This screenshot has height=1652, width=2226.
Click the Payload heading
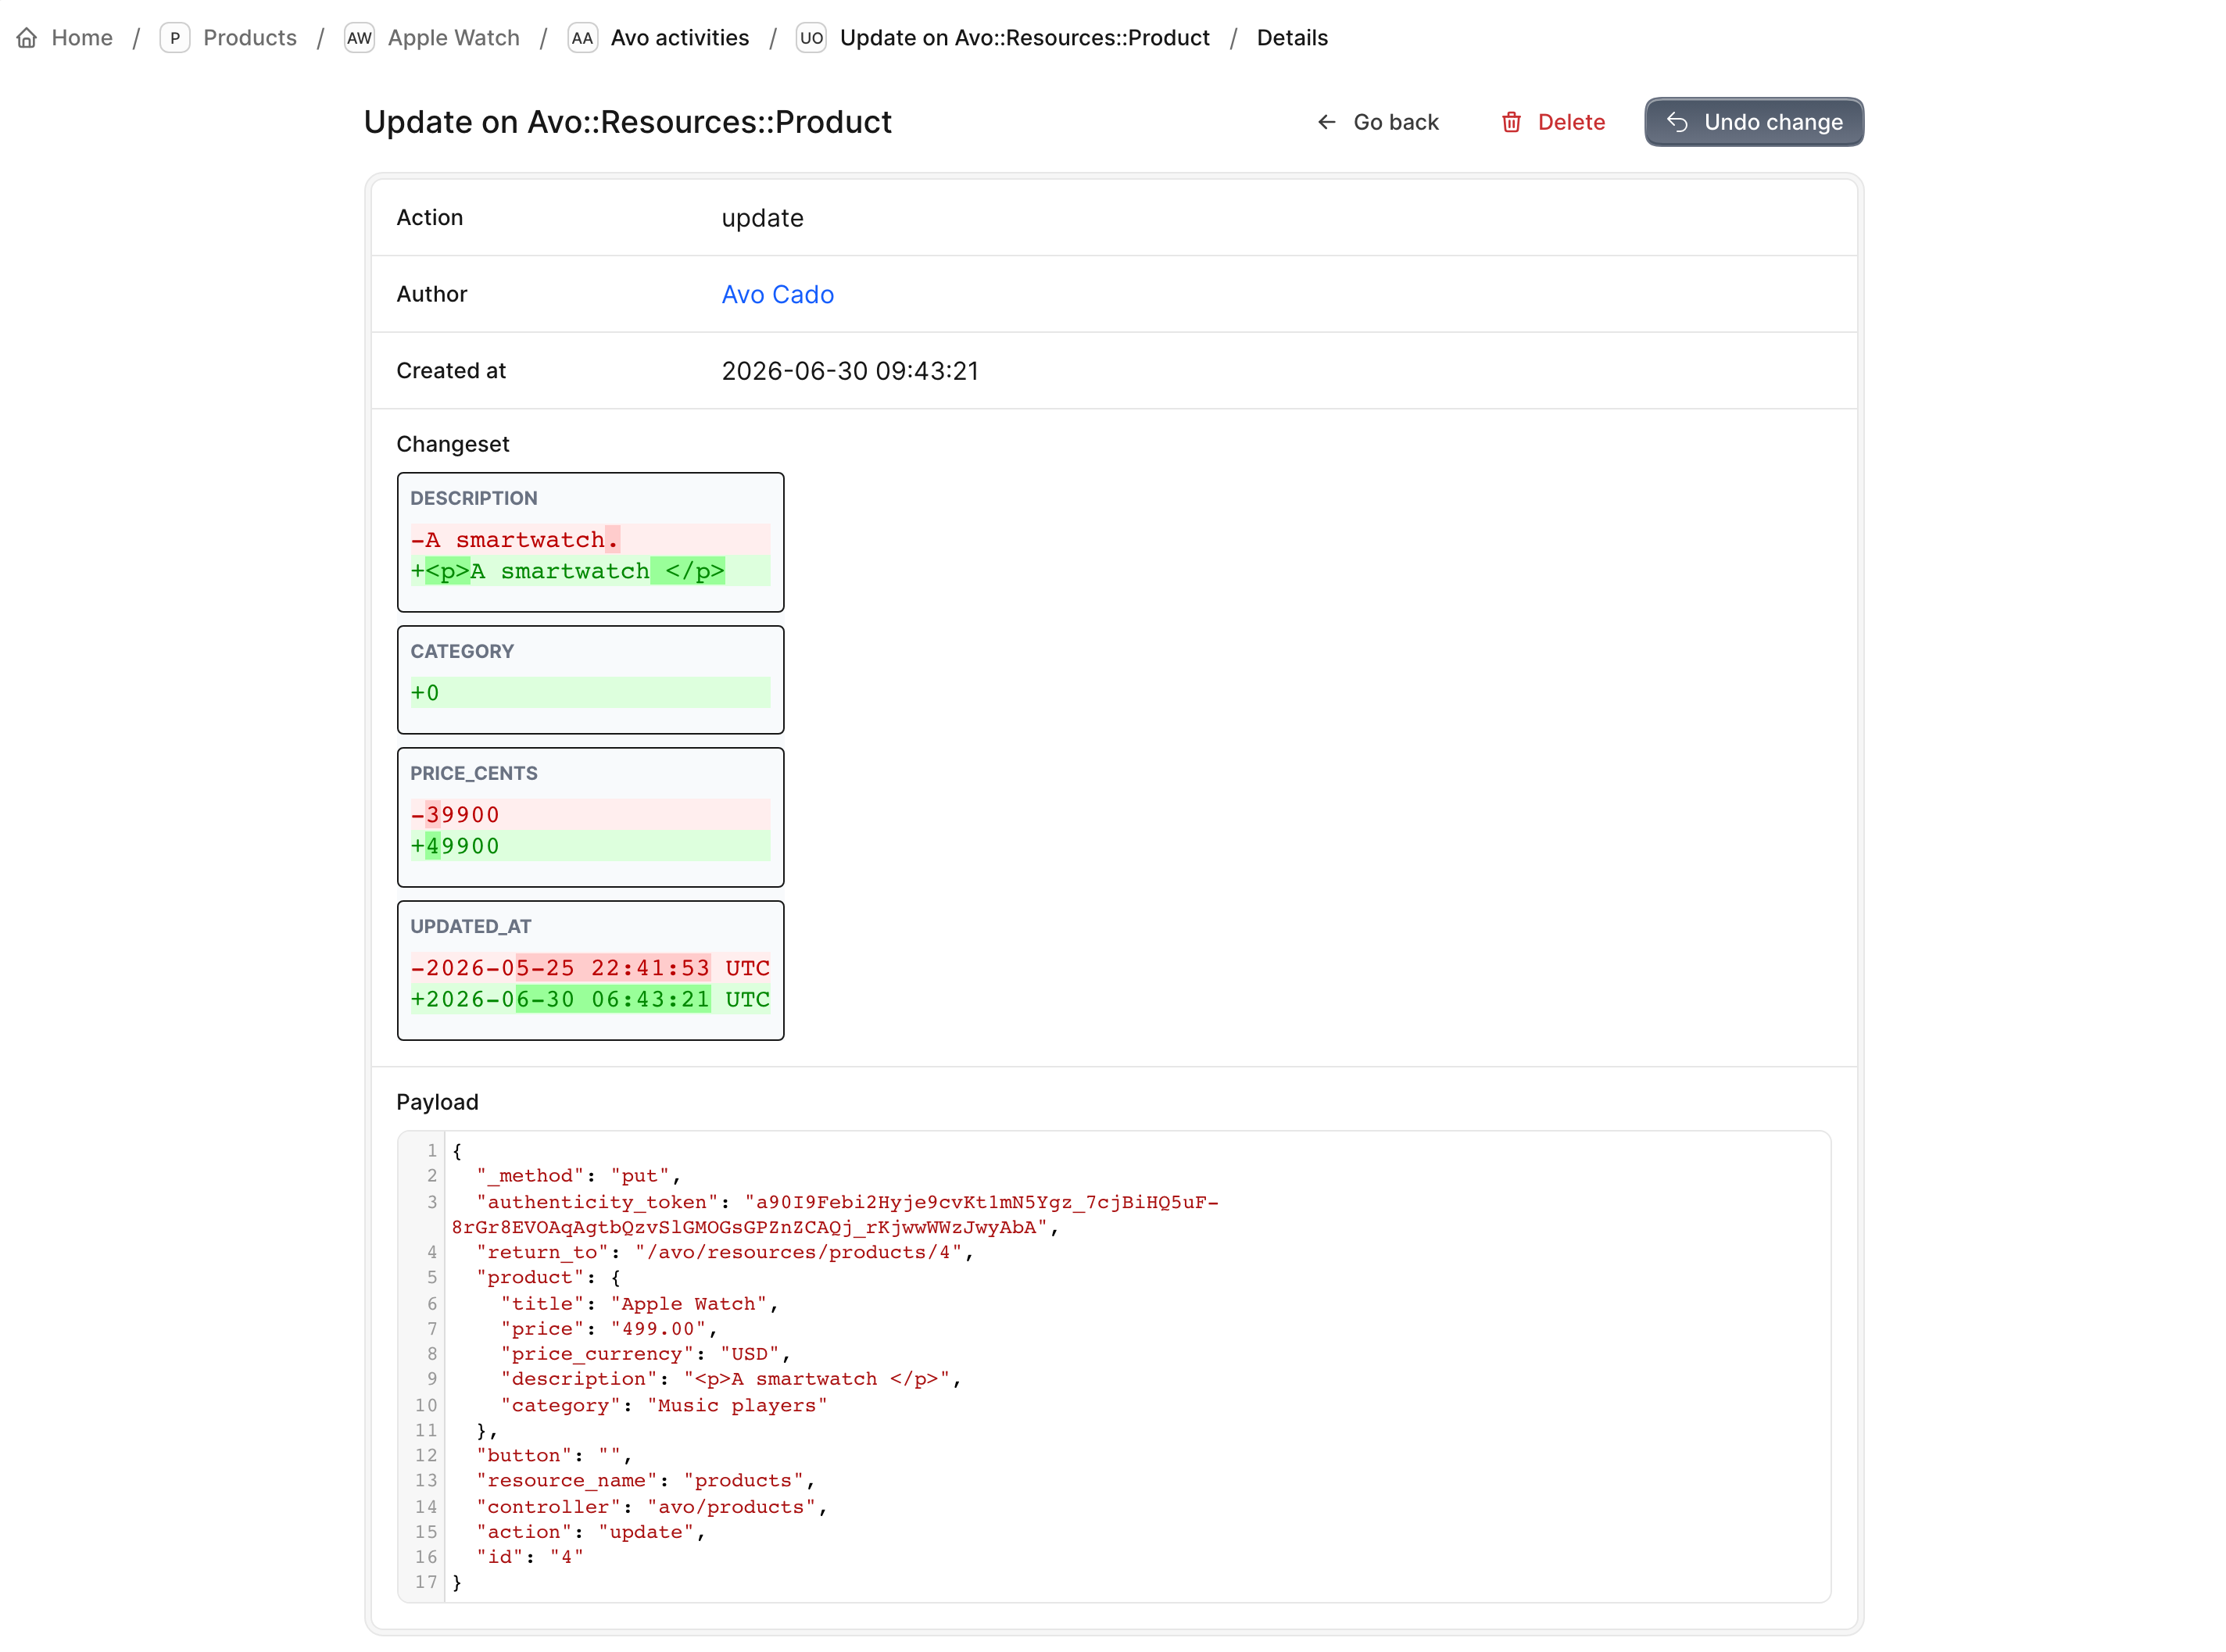point(438,1102)
